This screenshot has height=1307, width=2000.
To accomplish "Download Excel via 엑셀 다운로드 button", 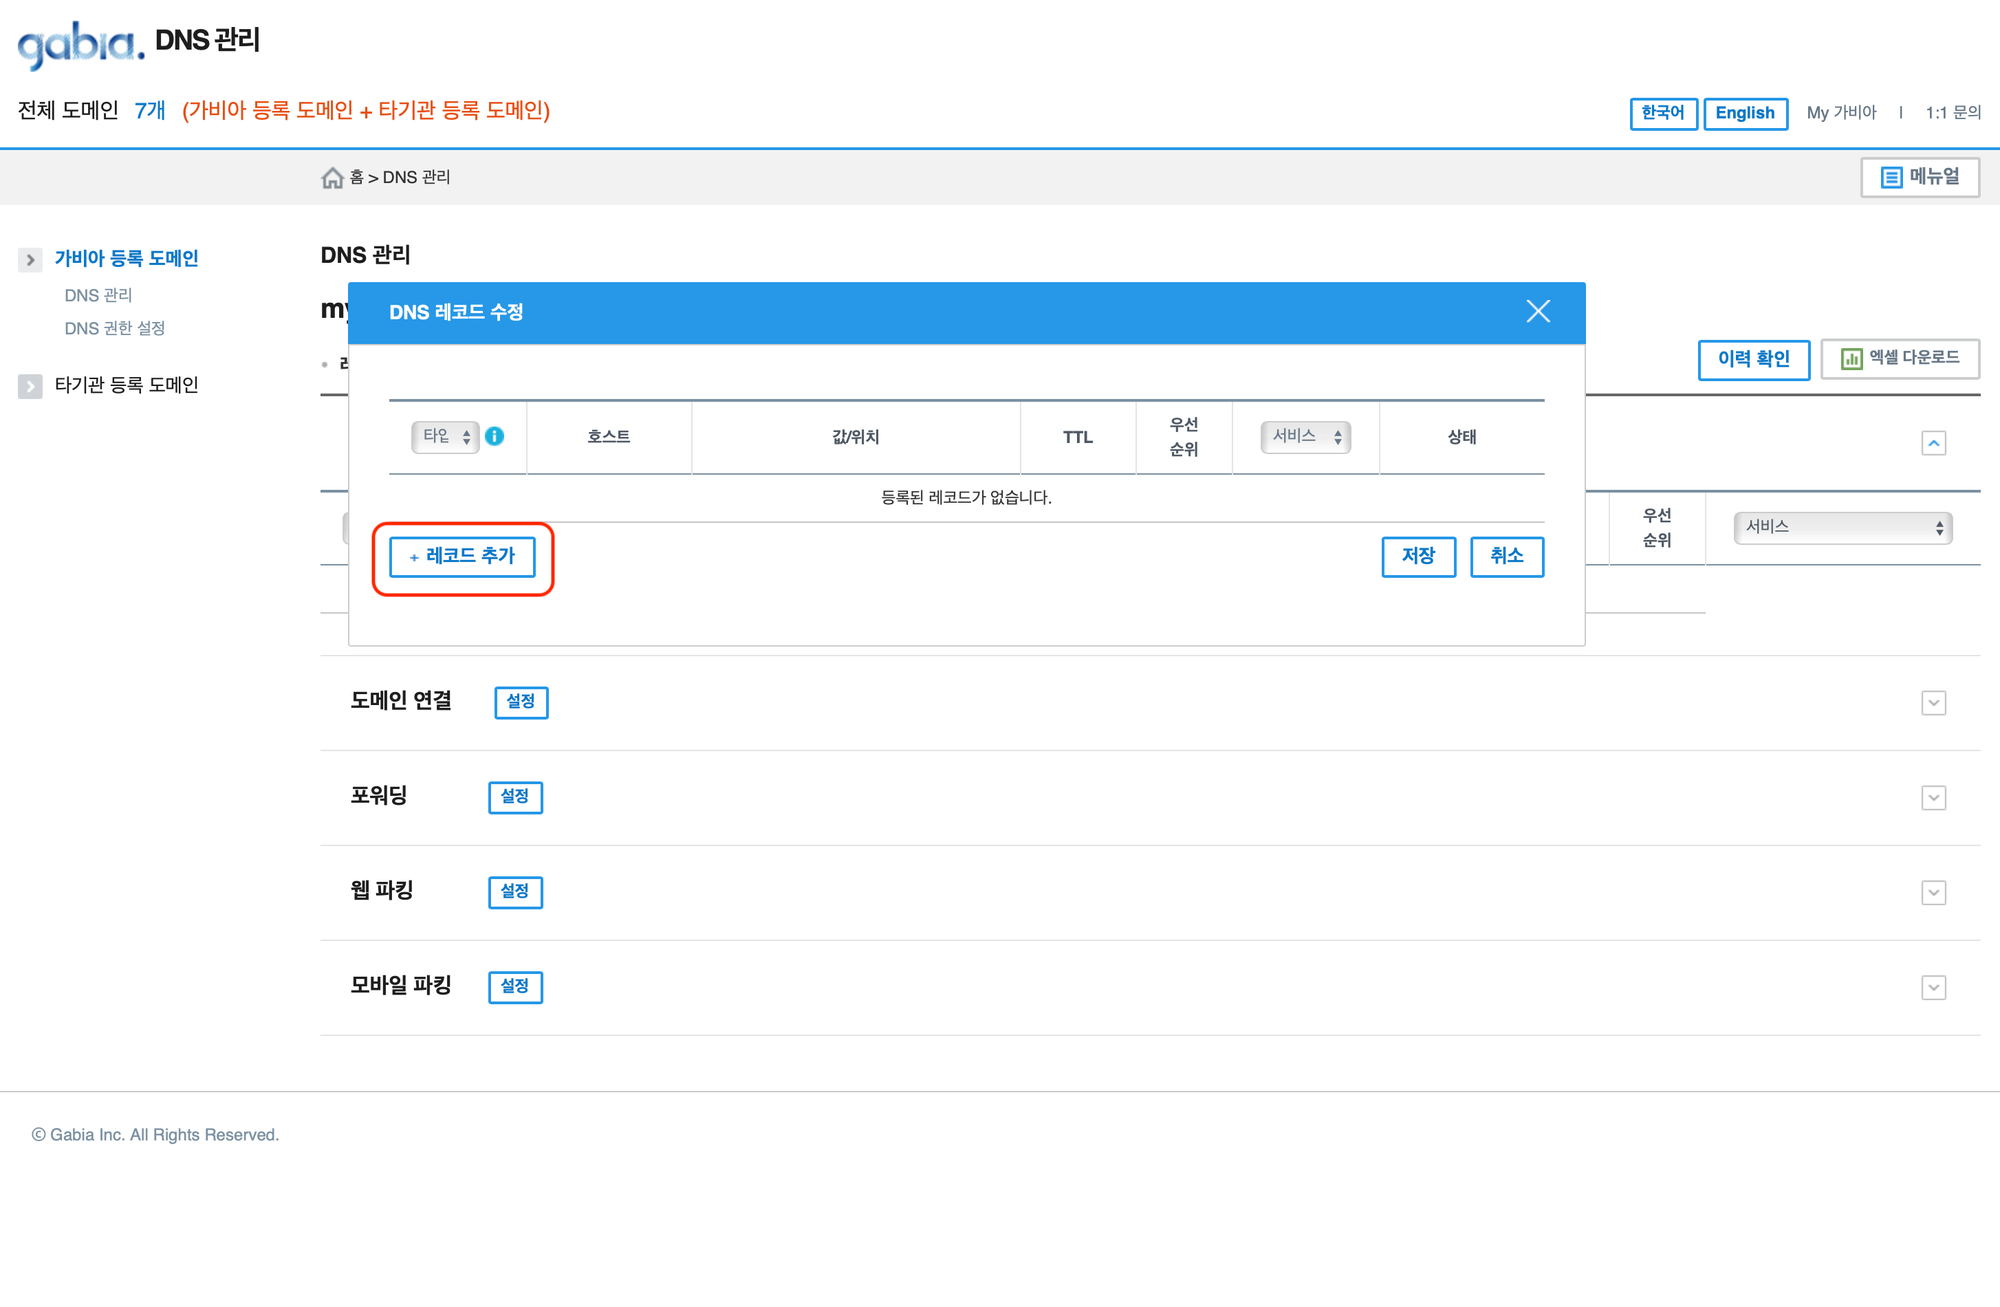I will click(1899, 358).
